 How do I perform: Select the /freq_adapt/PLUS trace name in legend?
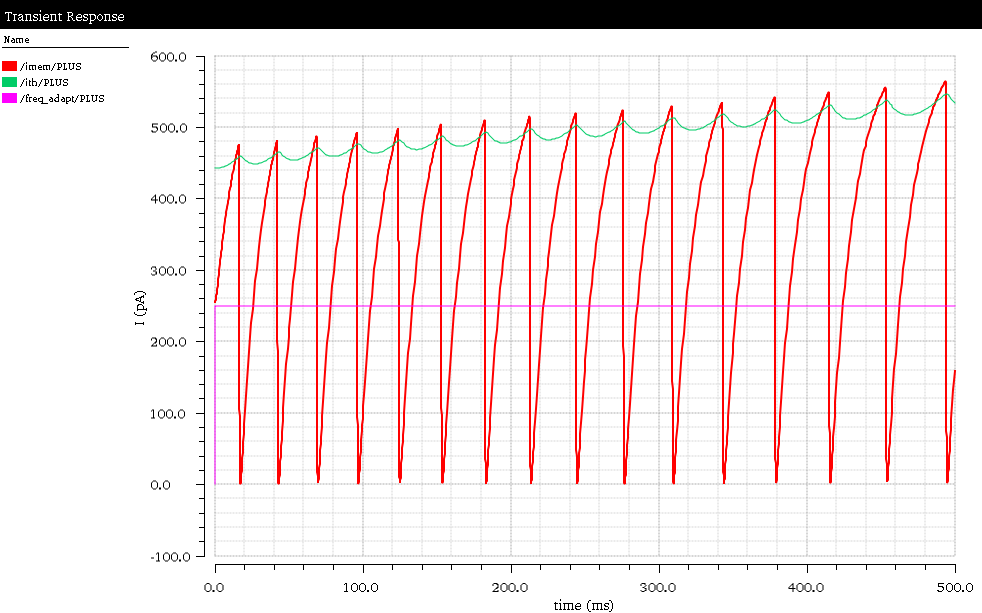pos(63,99)
